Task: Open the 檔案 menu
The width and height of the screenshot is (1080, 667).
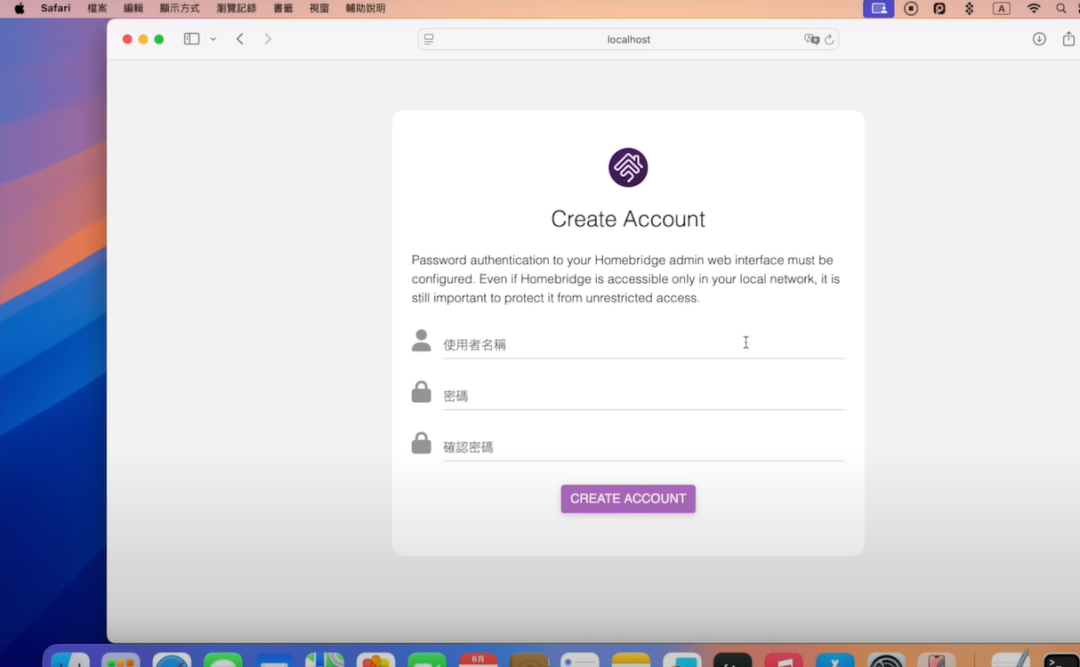Action: [97, 8]
